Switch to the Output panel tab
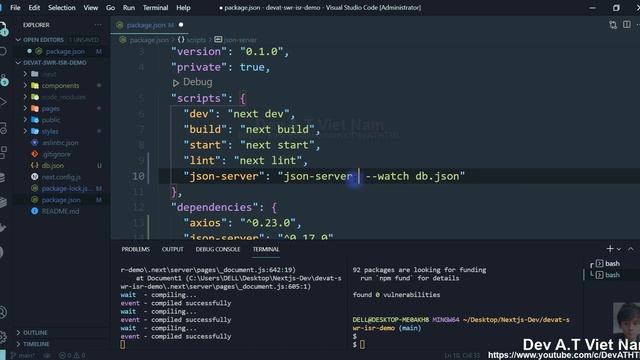The image size is (640, 360). [x=173, y=249]
